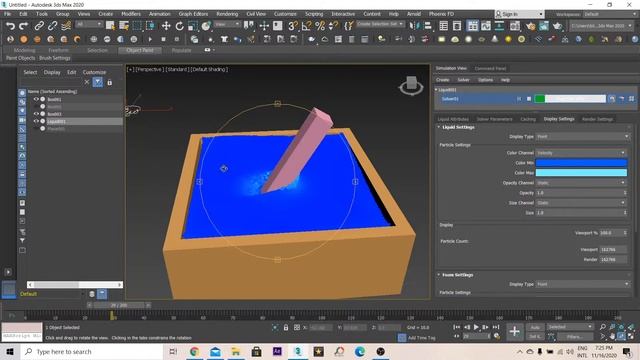Switch to the Caching tab

pos(528,119)
